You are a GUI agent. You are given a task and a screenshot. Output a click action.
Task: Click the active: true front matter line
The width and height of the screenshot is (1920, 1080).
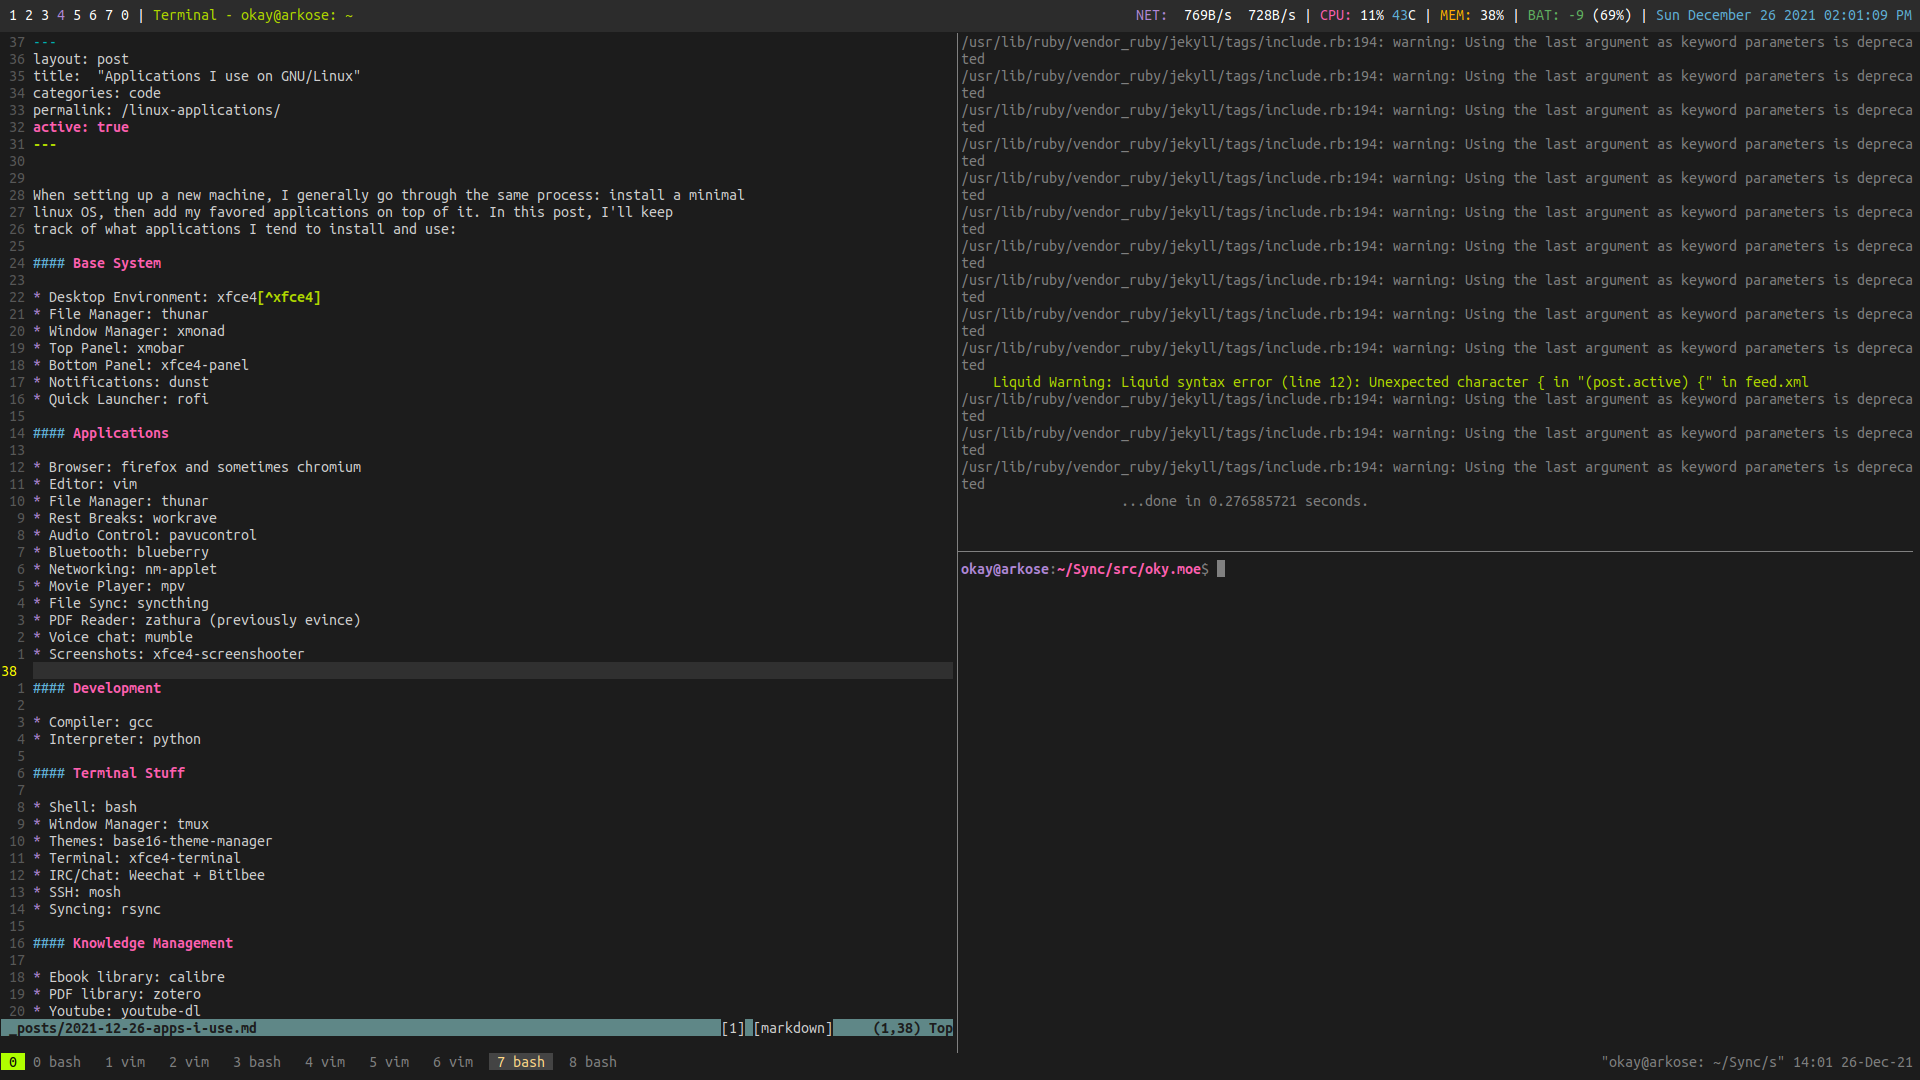coord(81,127)
